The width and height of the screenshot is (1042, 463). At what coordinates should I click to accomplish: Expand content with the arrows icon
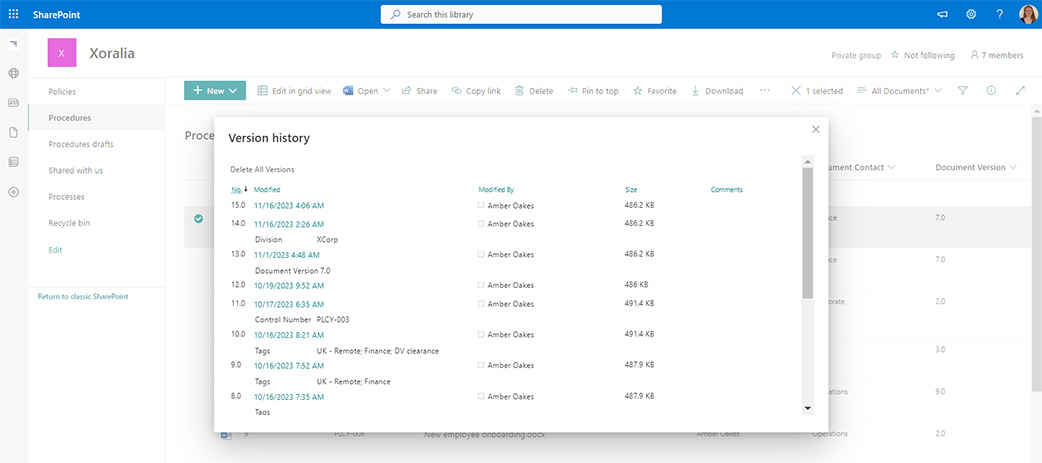[1021, 91]
